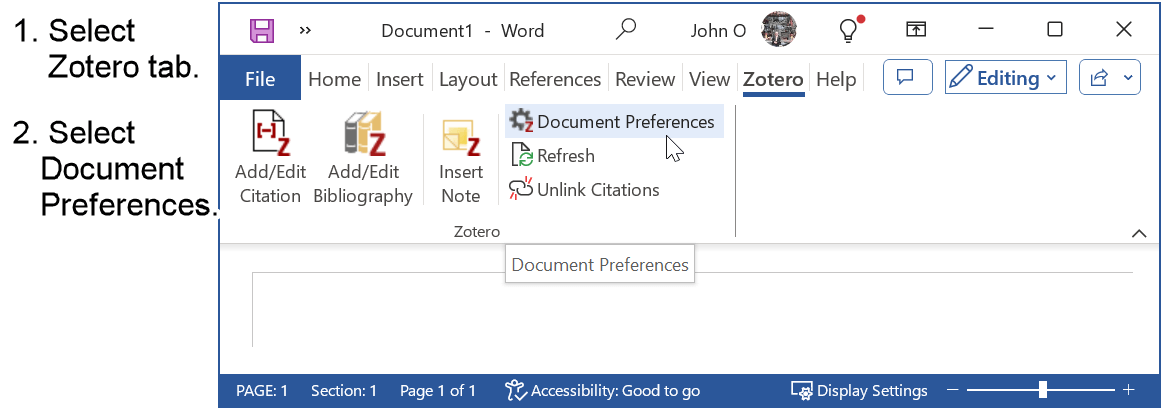Image resolution: width=1161 pixels, height=408 pixels.
Task: Click PAGE: 1 in status bar
Action: [x=262, y=390]
